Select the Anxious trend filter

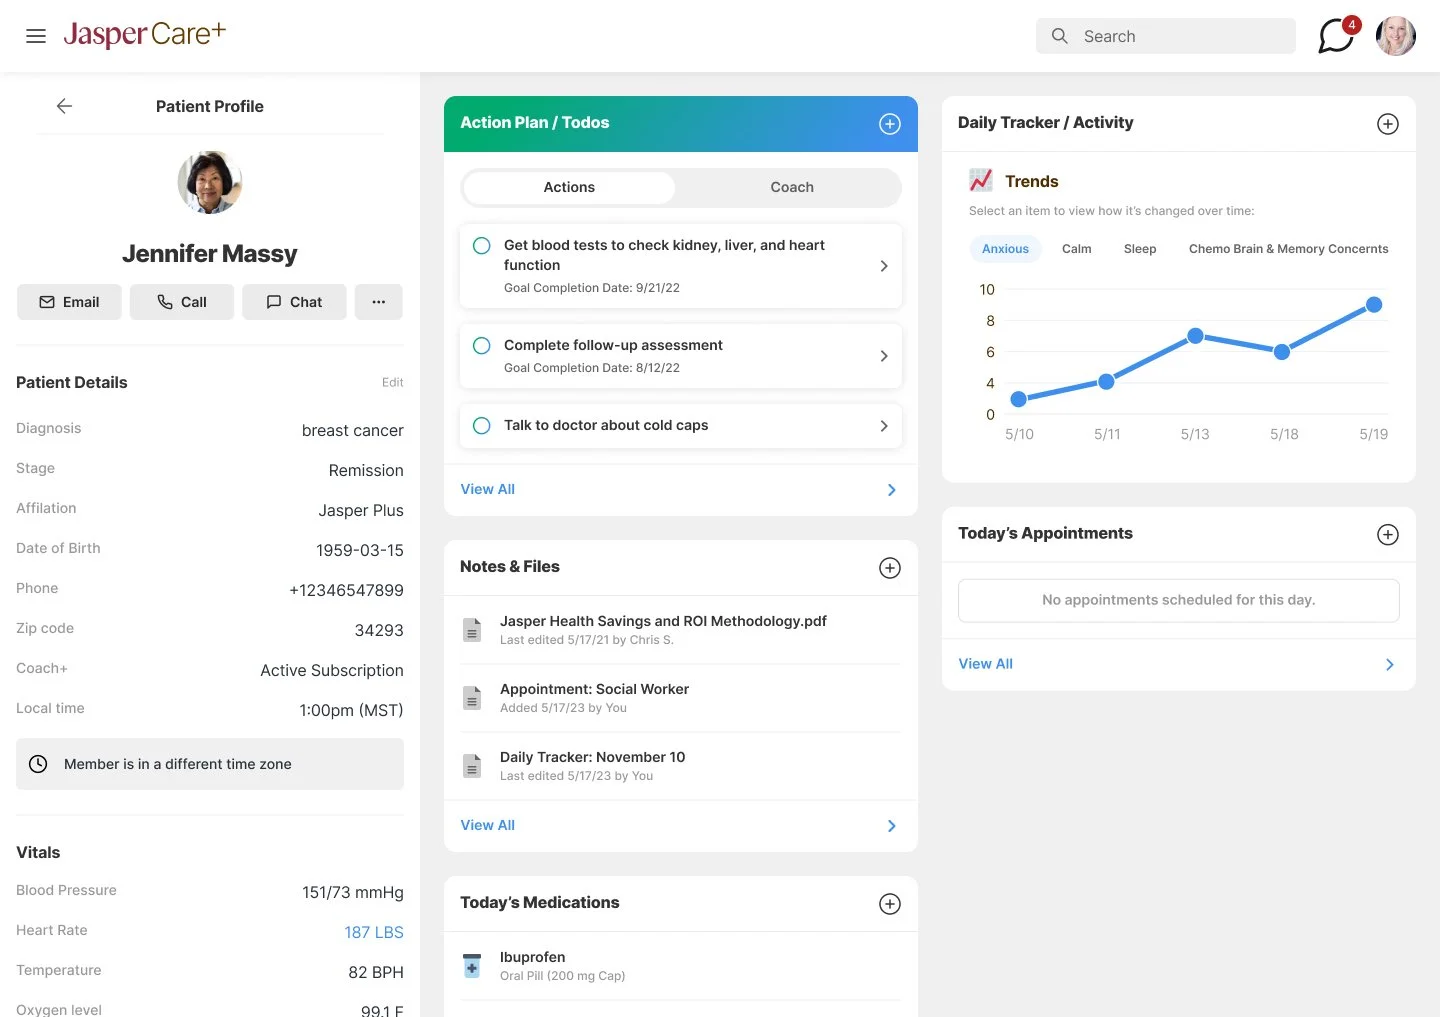(x=1005, y=249)
